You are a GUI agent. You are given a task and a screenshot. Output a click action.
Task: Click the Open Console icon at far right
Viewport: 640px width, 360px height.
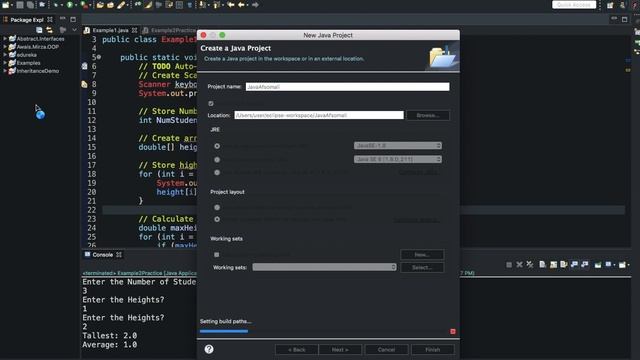pyautogui.click(x=622, y=265)
